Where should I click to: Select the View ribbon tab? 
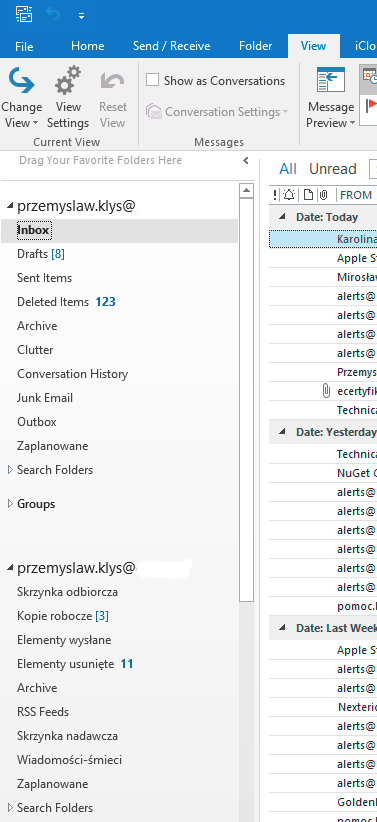coord(314,46)
